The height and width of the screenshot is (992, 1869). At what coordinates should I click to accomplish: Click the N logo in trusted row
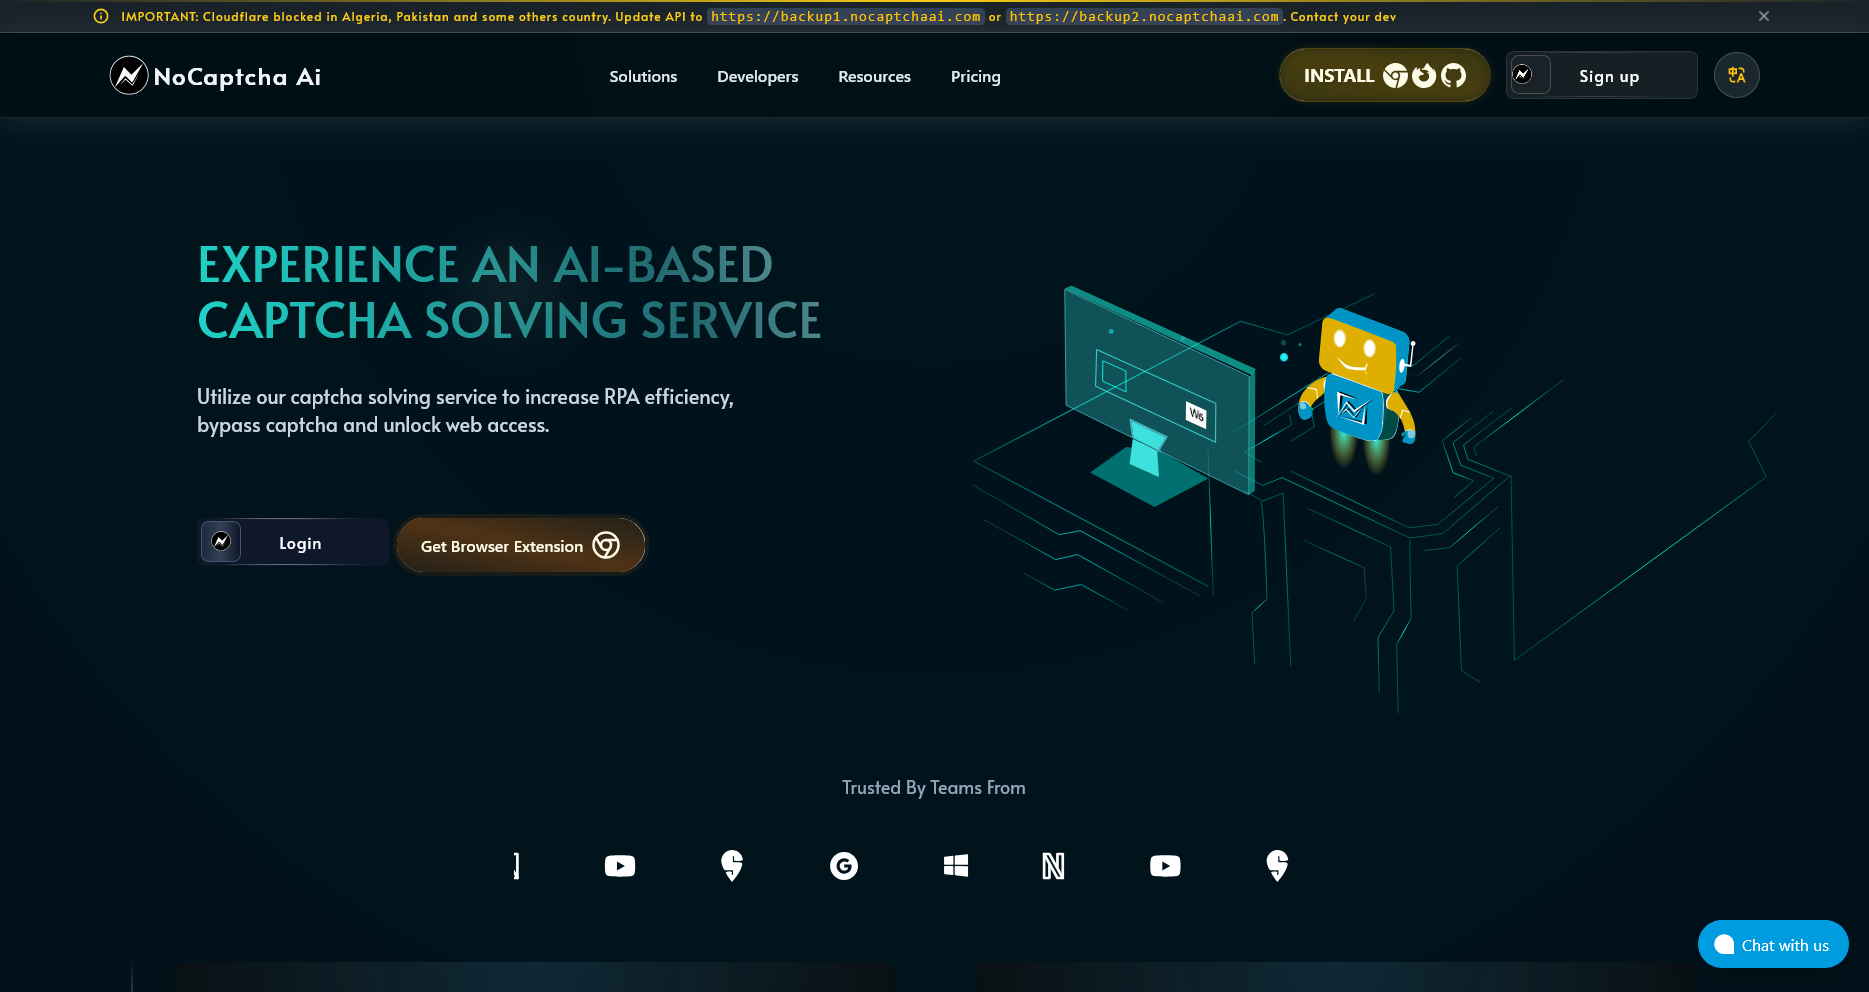(x=1053, y=866)
